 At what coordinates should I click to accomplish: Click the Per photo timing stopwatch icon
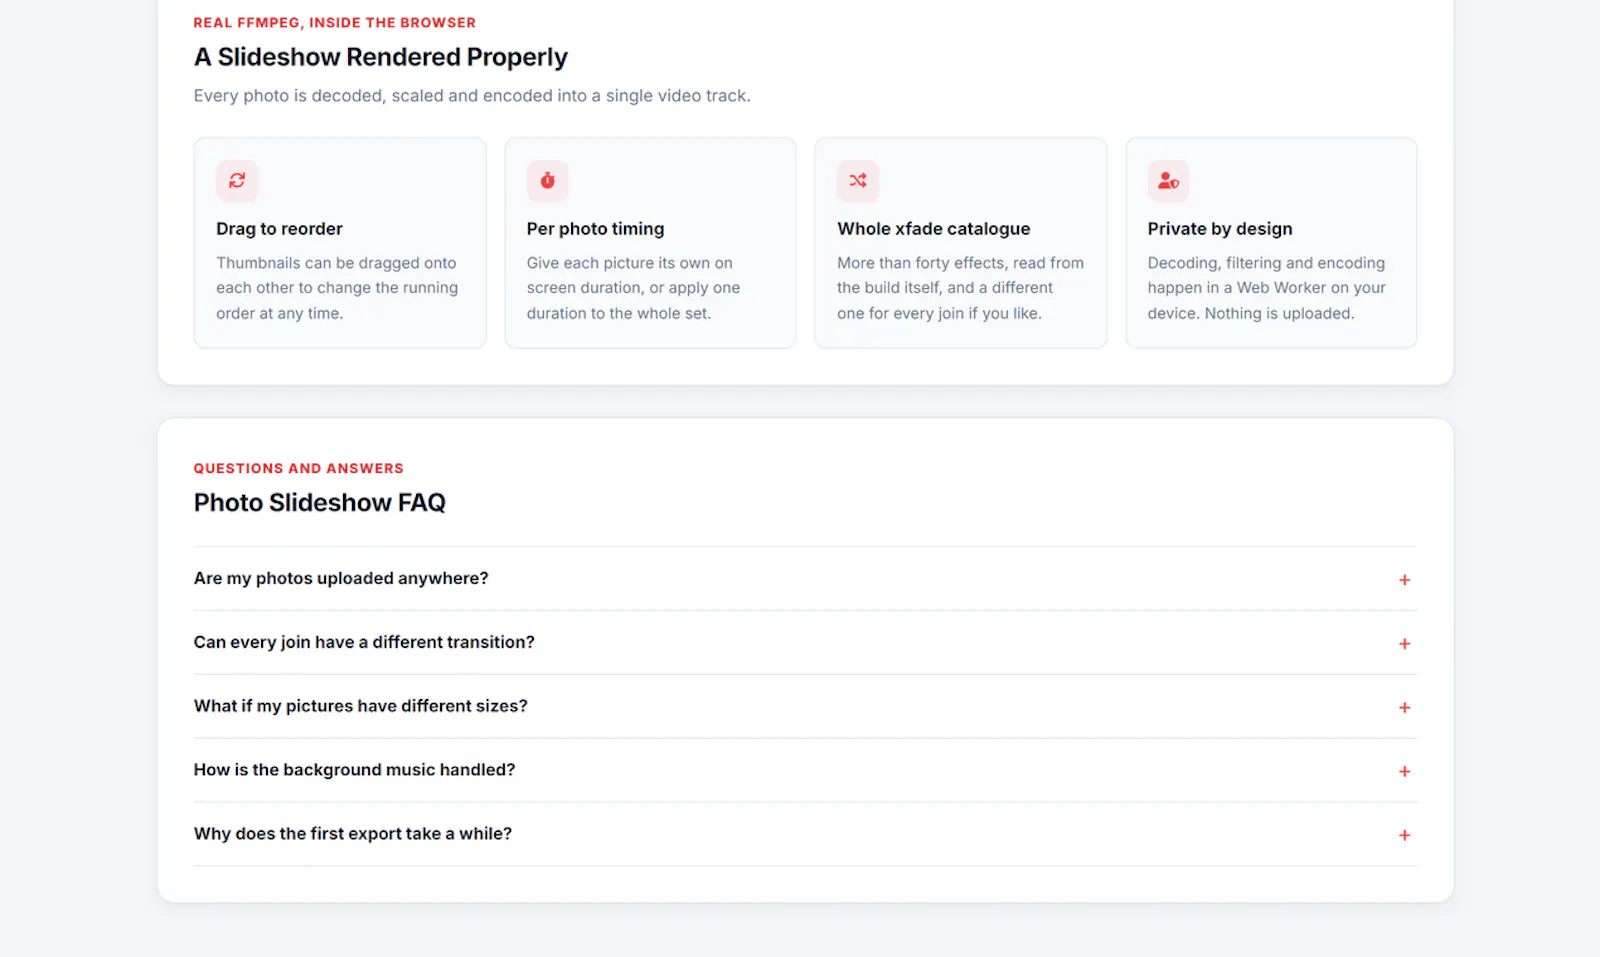point(548,181)
